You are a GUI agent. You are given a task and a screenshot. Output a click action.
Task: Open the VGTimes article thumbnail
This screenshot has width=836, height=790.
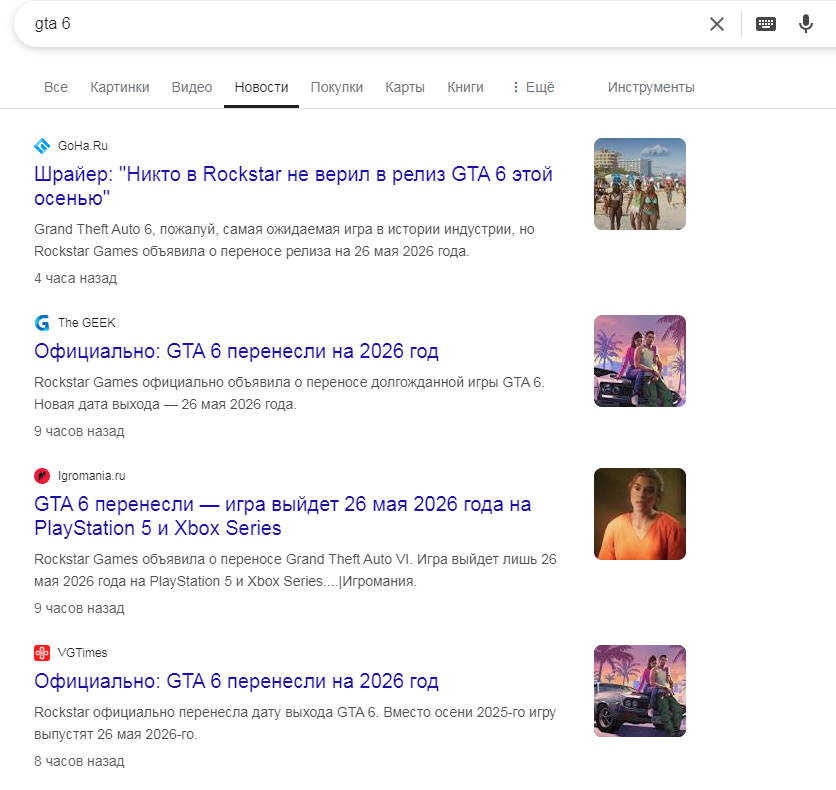[640, 691]
